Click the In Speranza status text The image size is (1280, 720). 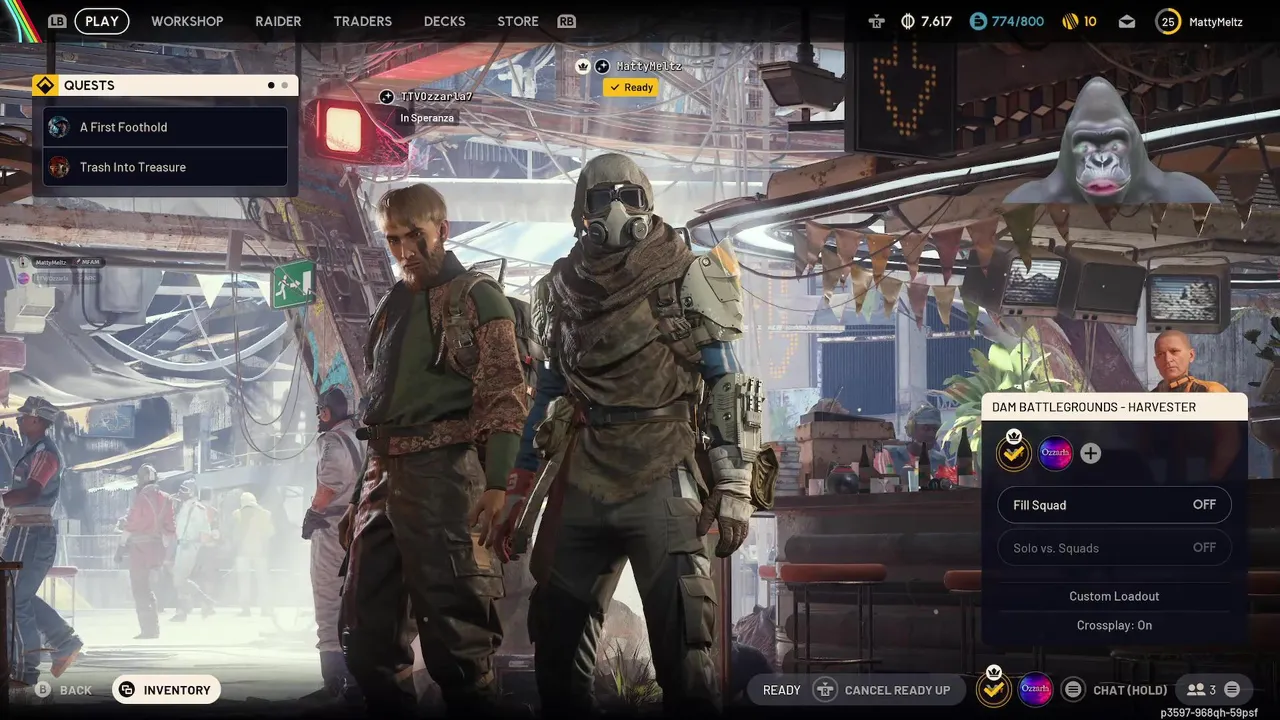(427, 118)
